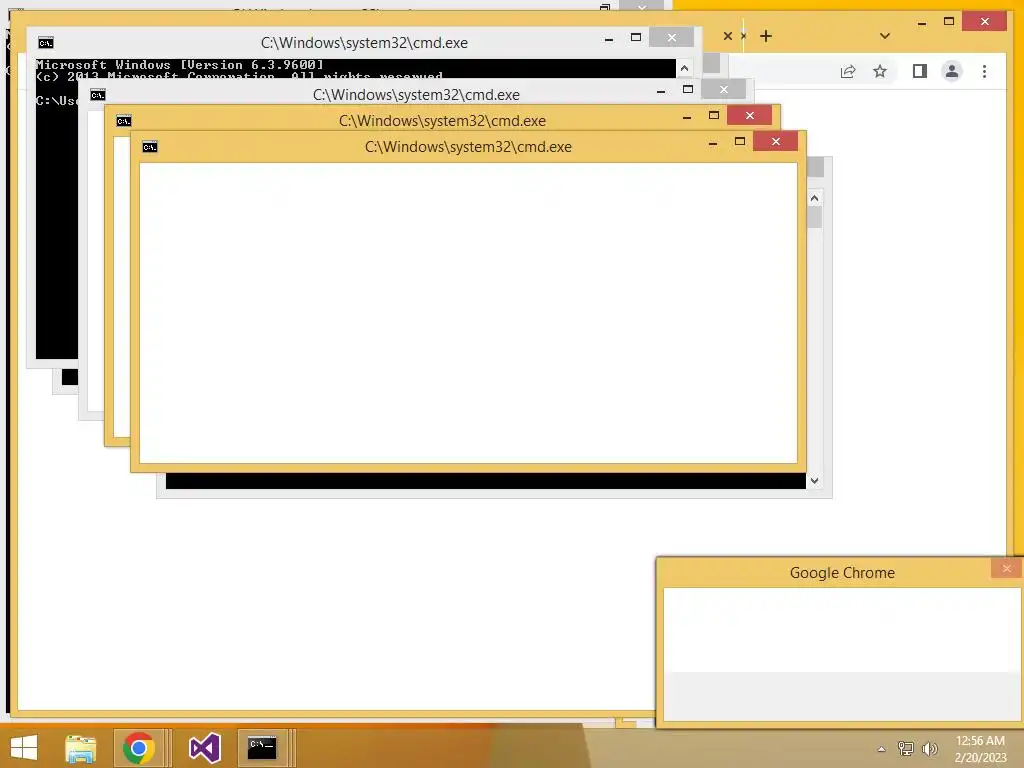Open Visual Studio from taskbar
This screenshot has width=1024, height=768.
point(204,748)
